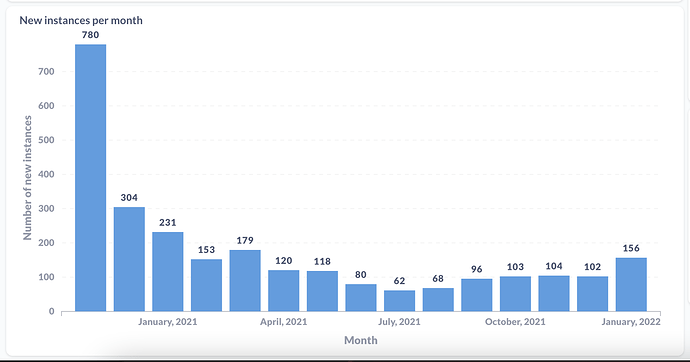Click the January 2022 bar labeled 156

[x=631, y=285]
